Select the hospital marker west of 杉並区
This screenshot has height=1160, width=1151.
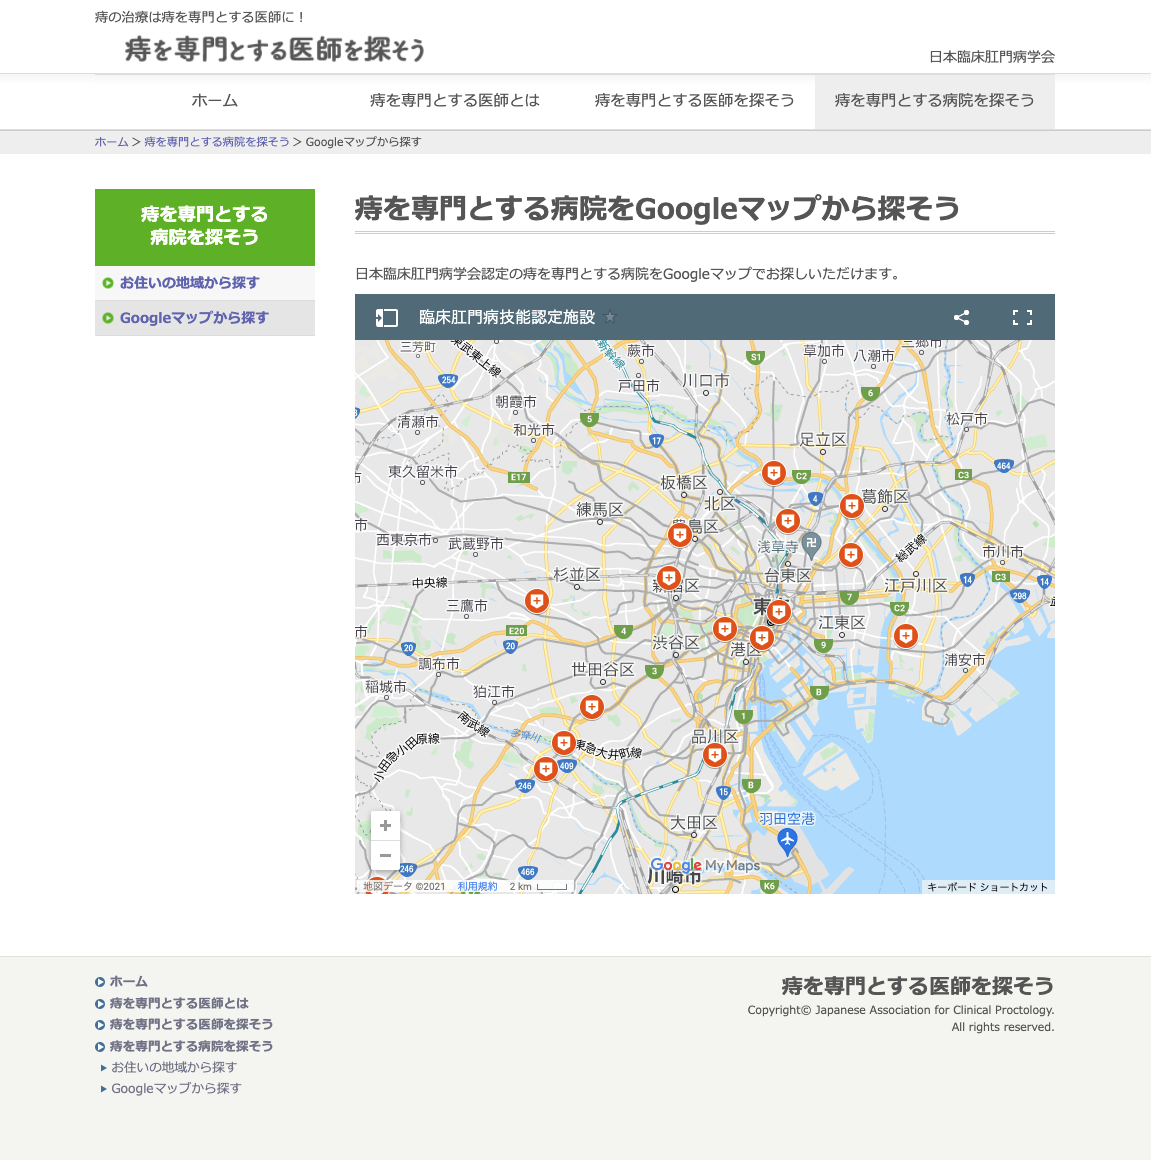537,600
